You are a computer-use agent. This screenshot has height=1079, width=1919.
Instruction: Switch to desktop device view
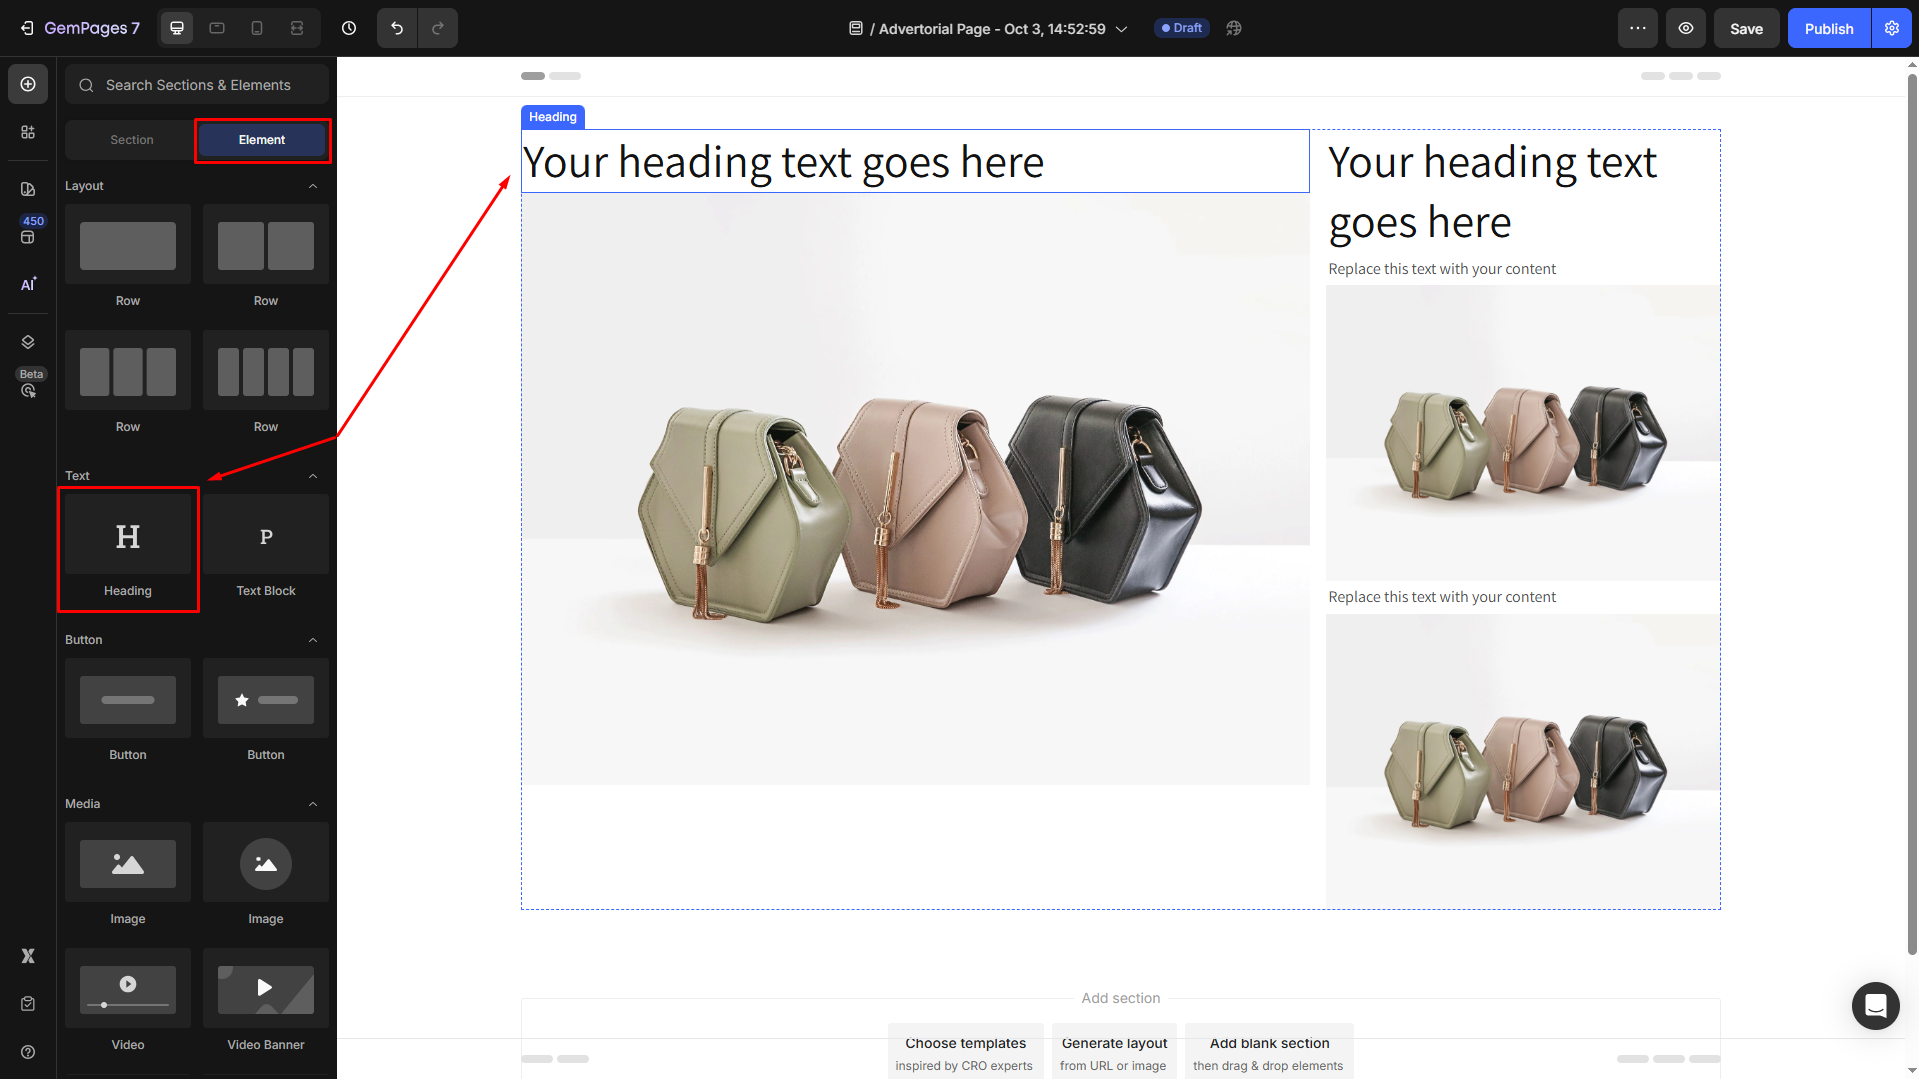click(x=177, y=28)
